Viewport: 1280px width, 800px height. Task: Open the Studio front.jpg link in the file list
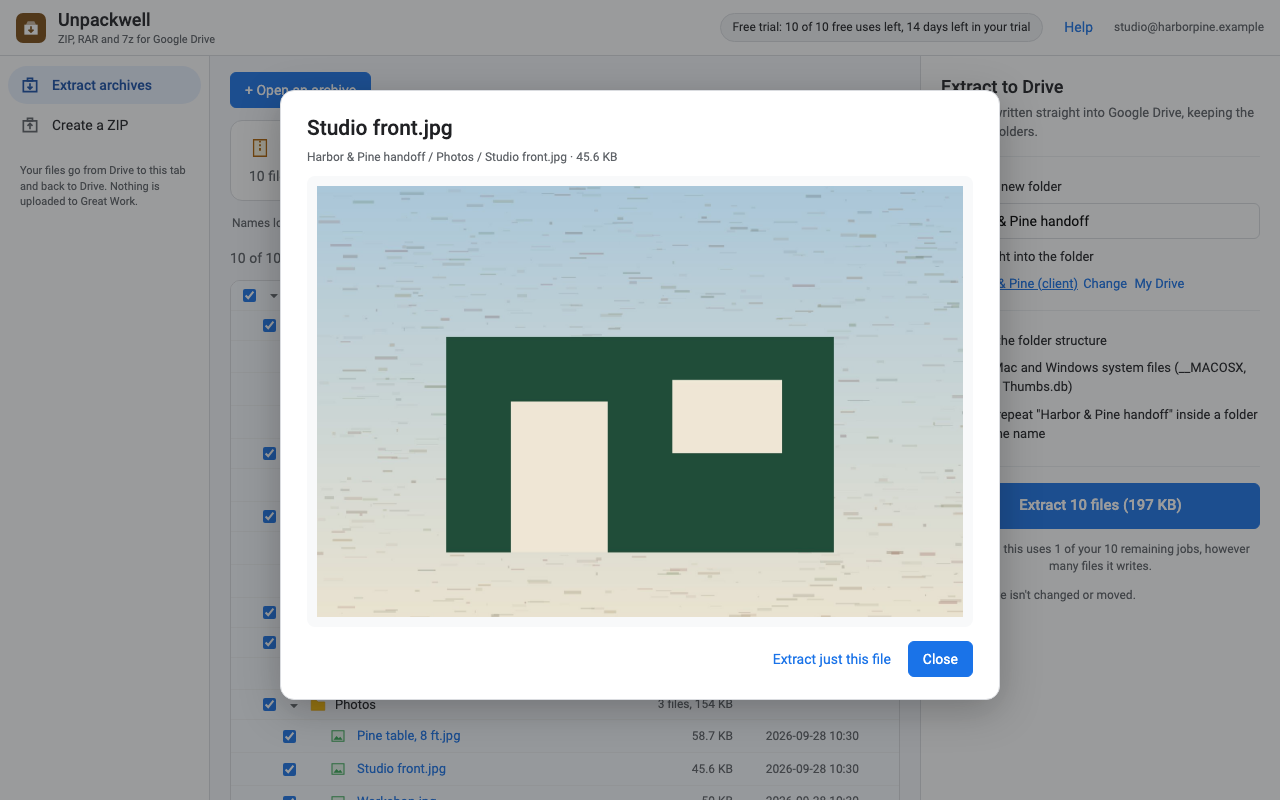pos(401,769)
